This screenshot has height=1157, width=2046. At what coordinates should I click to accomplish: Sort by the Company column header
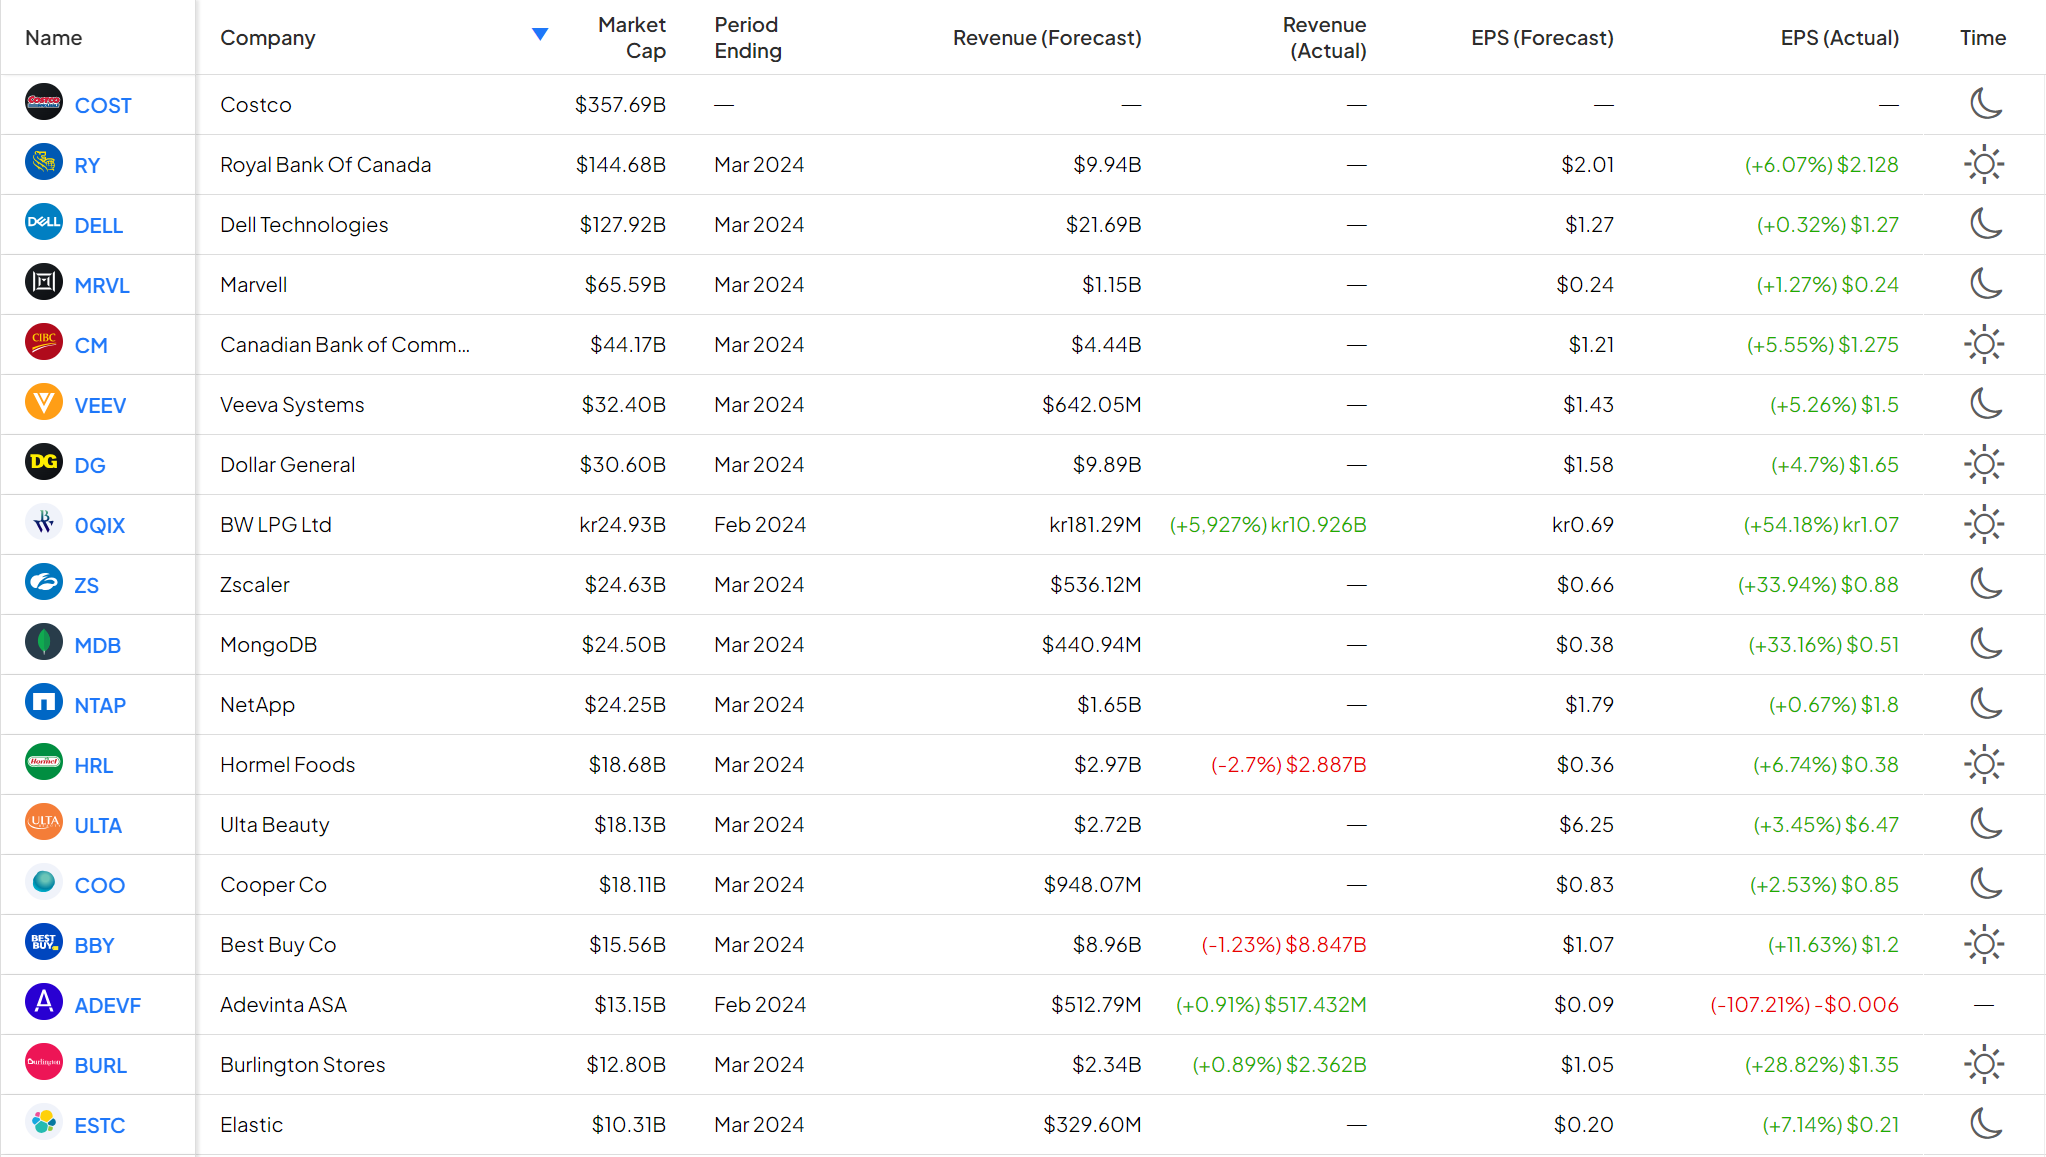click(268, 38)
